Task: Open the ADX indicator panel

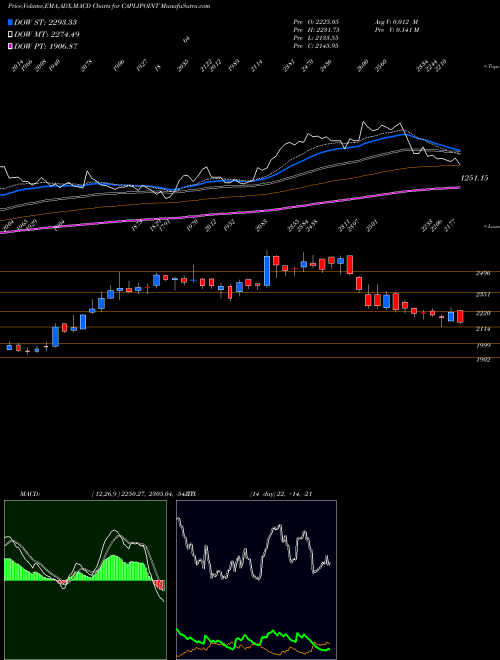Action: tap(256, 580)
